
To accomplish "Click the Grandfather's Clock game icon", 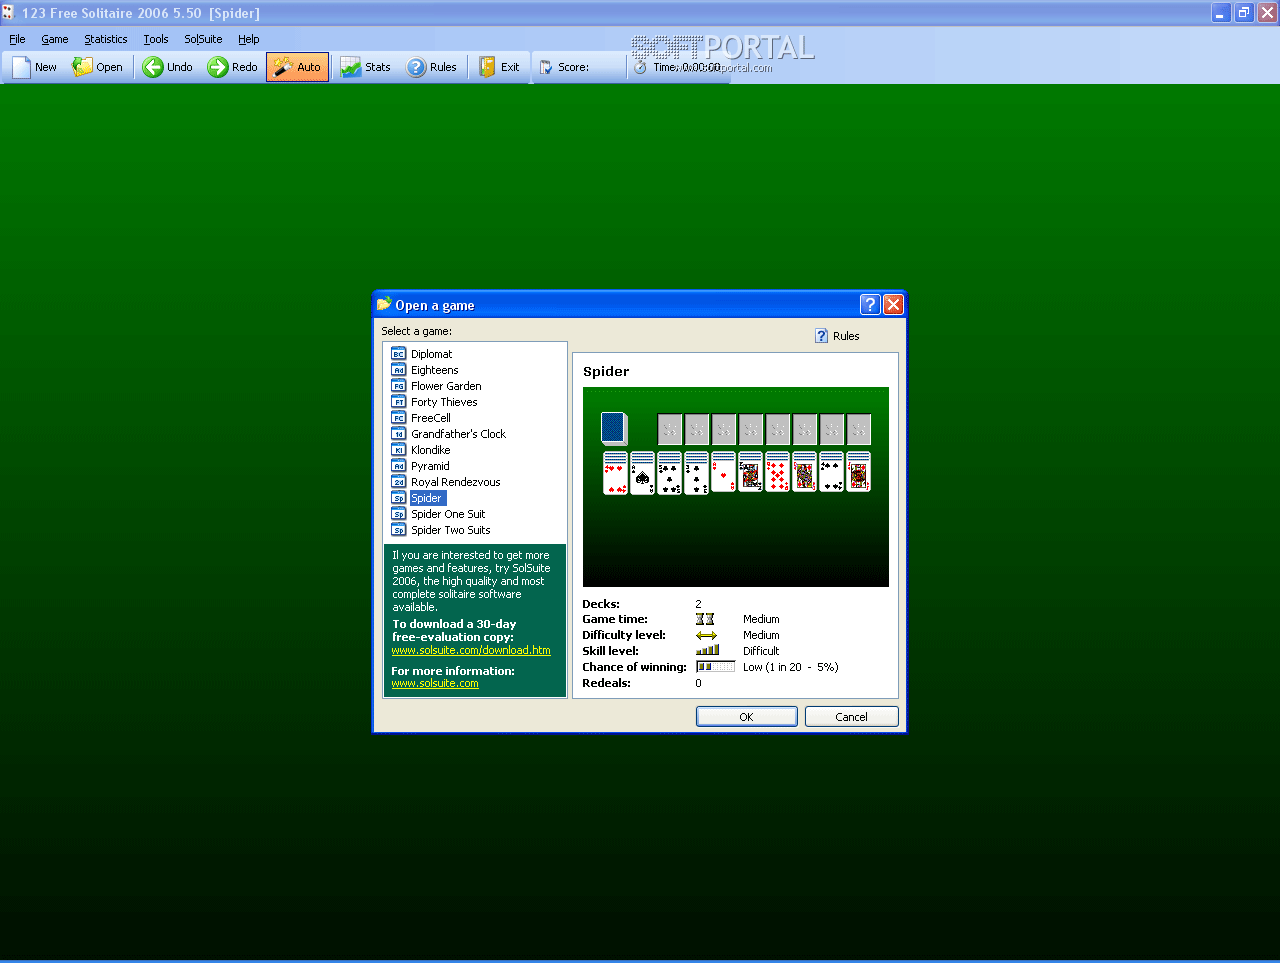I will [x=398, y=434].
